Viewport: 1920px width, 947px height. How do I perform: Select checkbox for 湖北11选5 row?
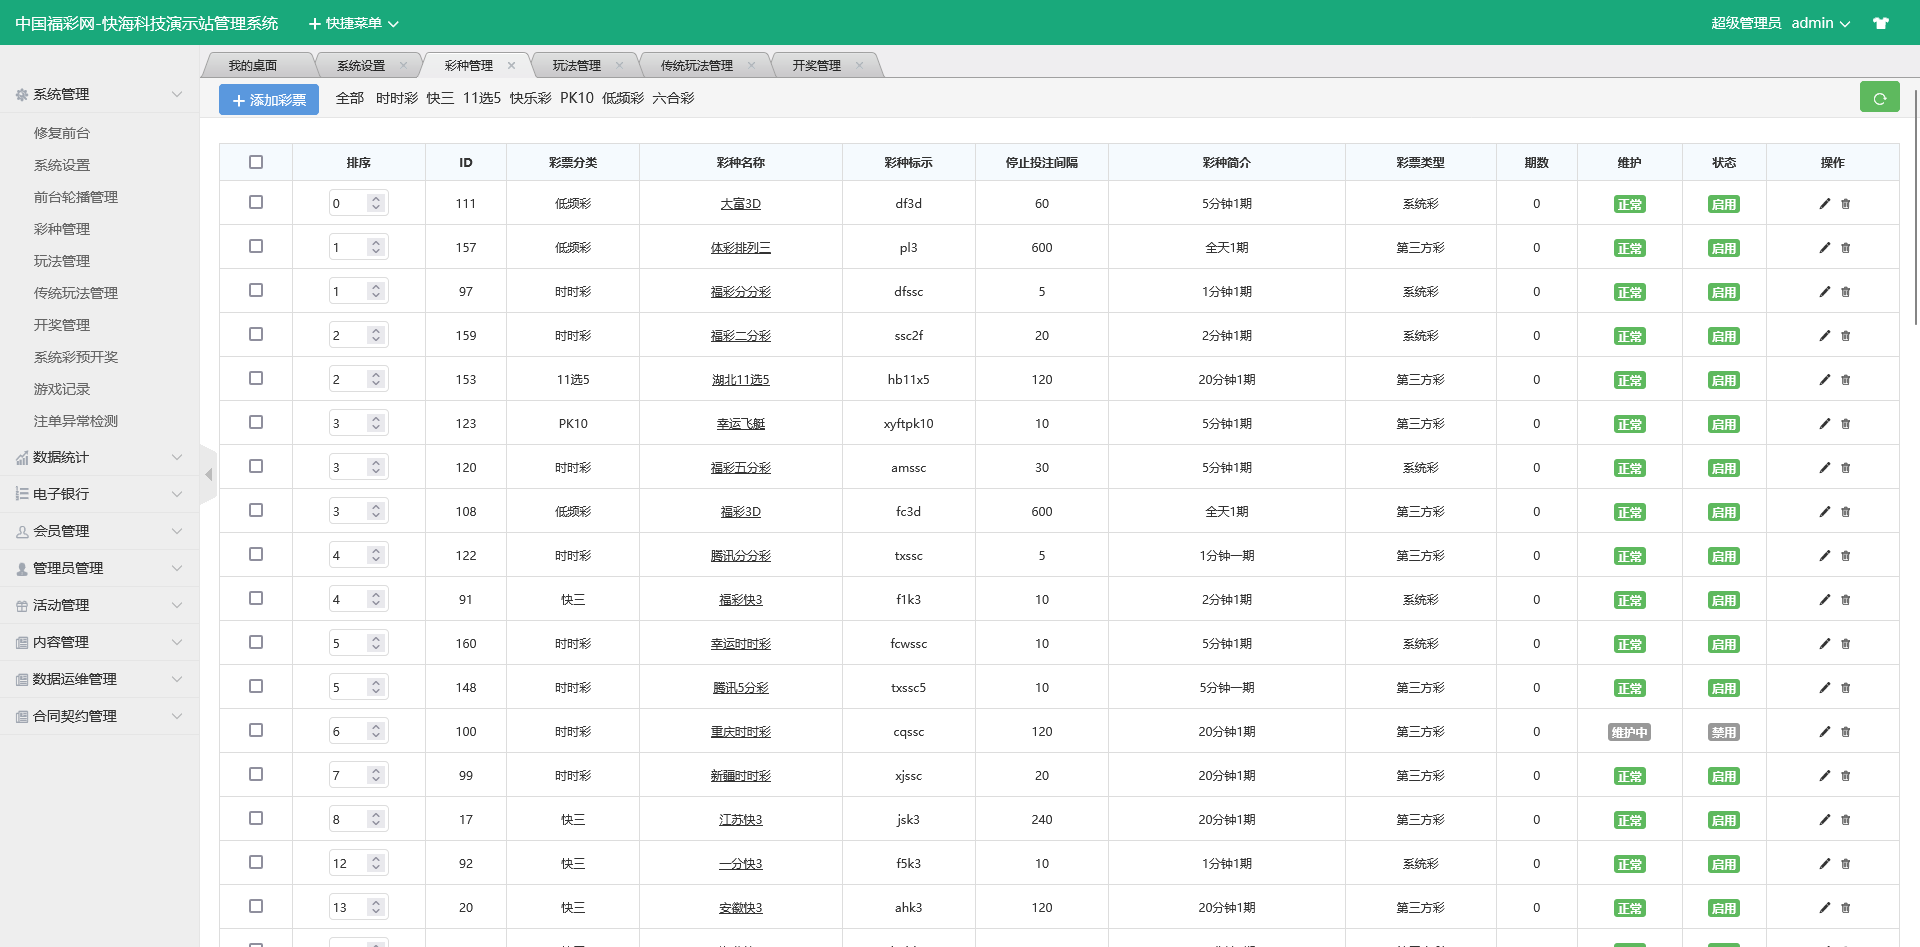point(256,379)
